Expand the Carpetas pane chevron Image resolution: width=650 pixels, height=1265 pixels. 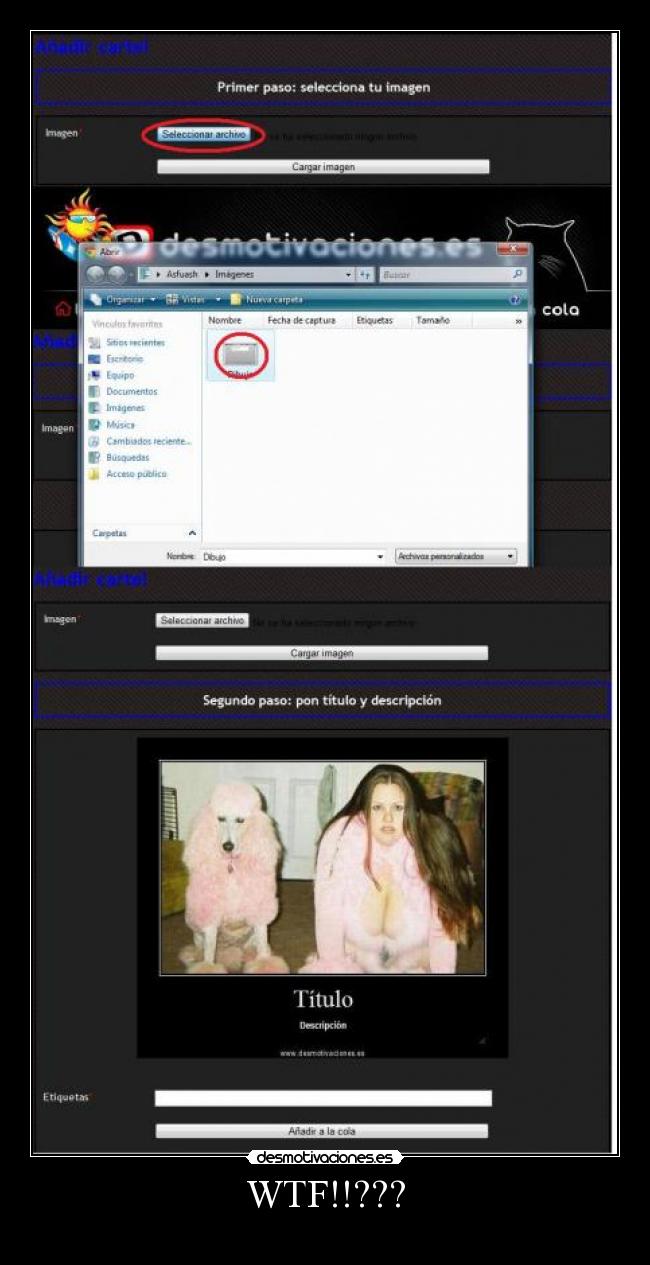192,533
